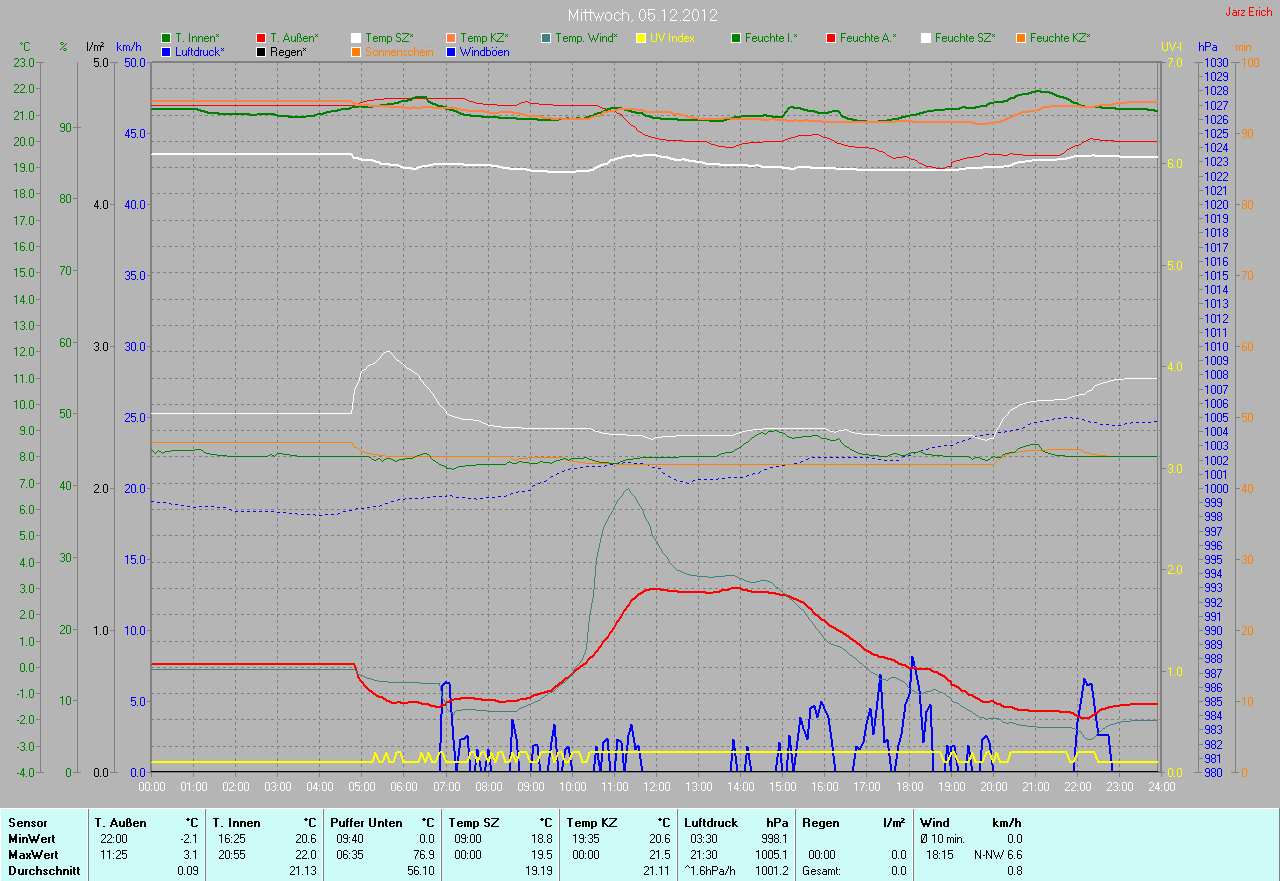
Task: Select the red Feuchte A. legend swatch
Action: click(831, 38)
